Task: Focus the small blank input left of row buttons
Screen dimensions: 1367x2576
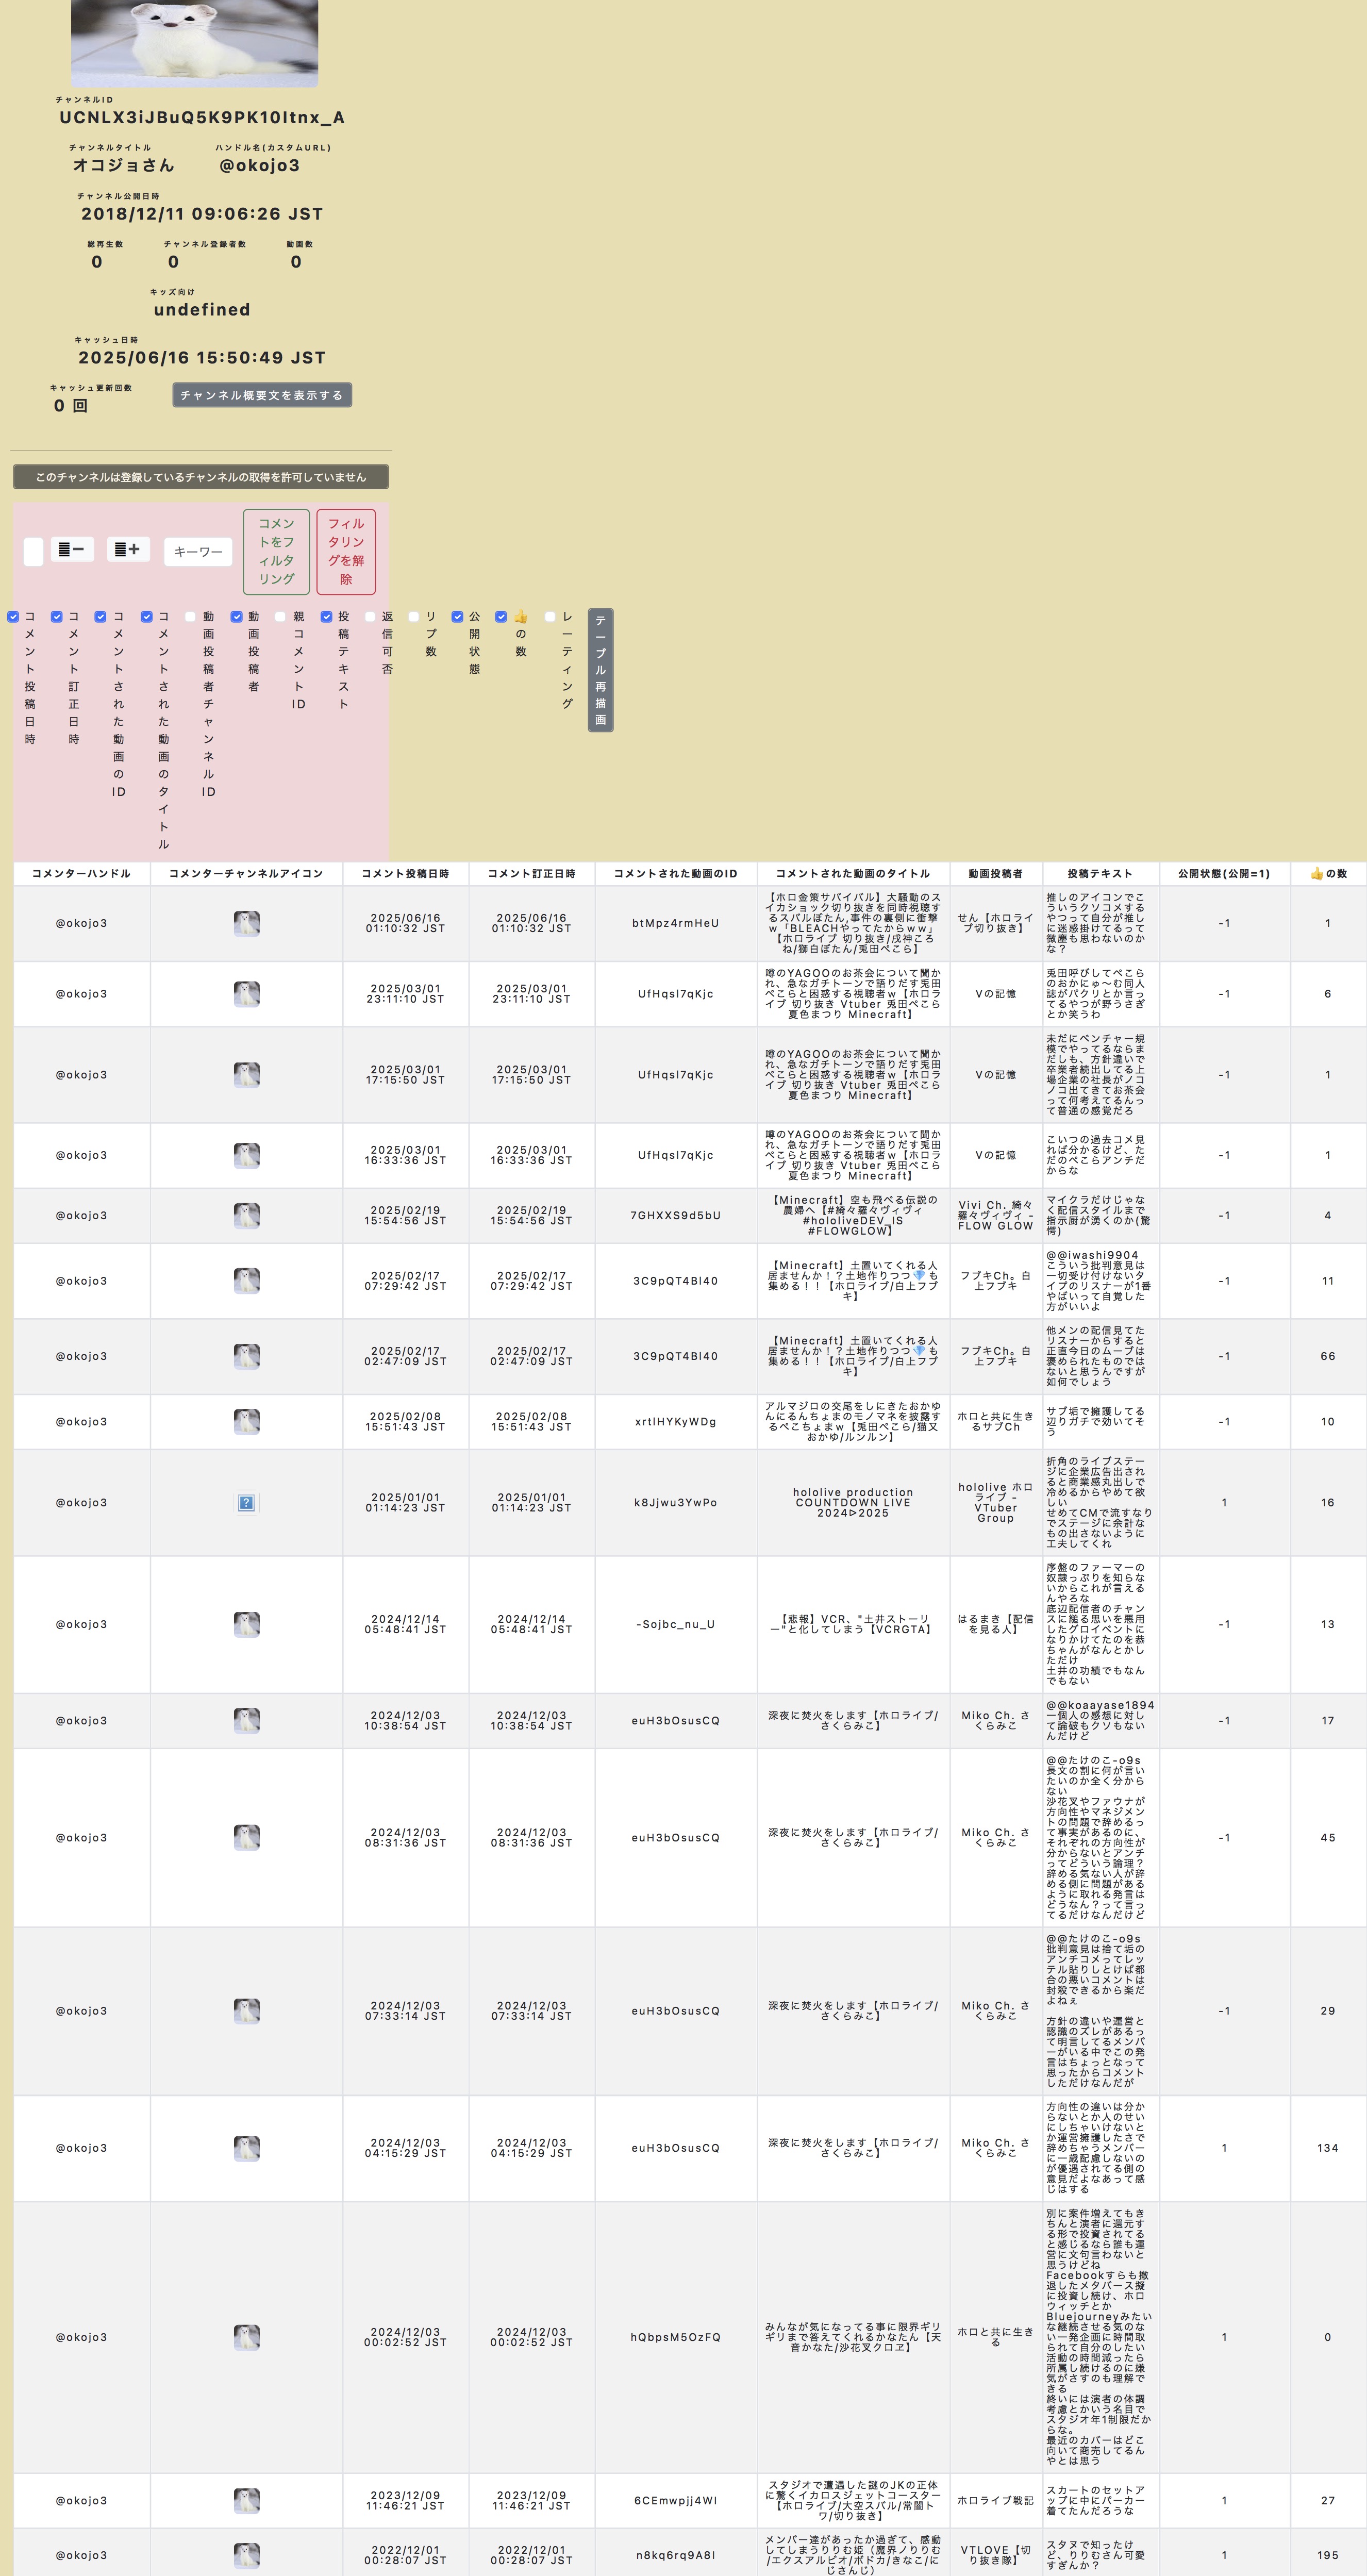Action: [33, 552]
